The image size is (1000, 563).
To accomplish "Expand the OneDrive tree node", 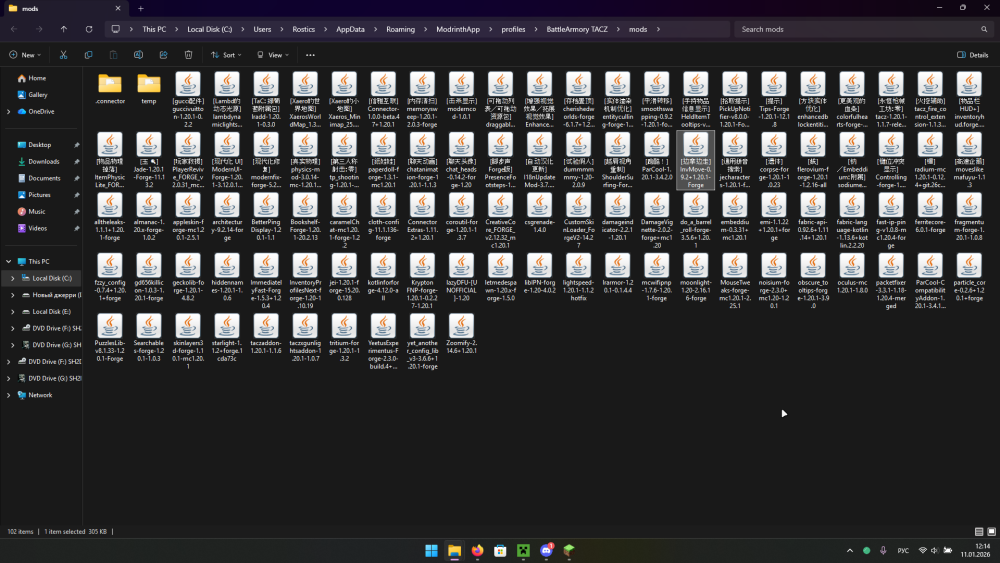I will 8,112.
